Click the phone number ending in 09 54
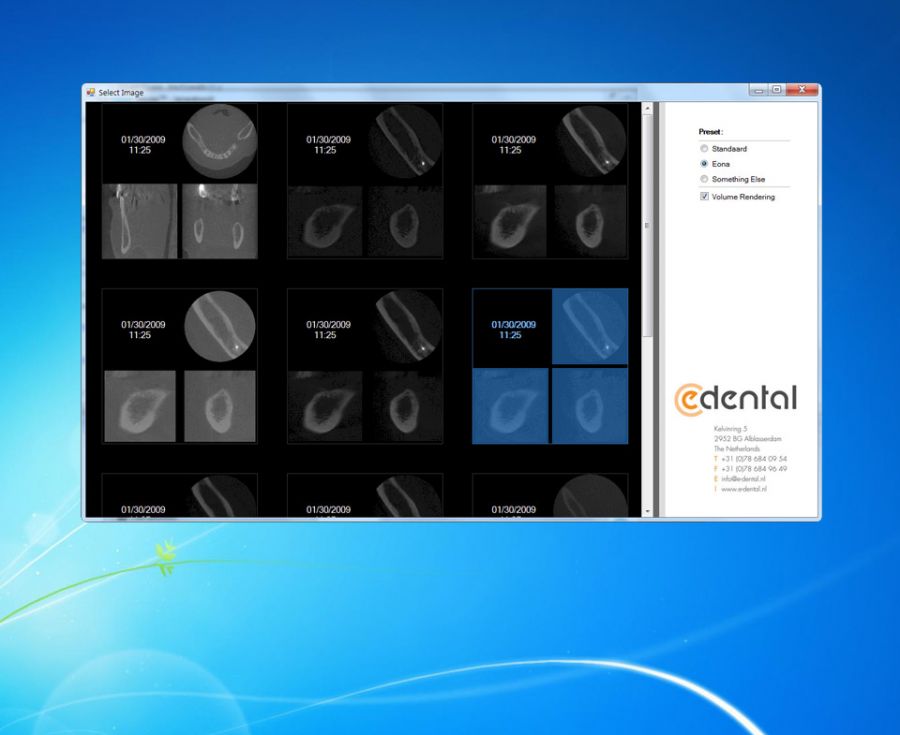The width and height of the screenshot is (900, 735). [x=754, y=458]
